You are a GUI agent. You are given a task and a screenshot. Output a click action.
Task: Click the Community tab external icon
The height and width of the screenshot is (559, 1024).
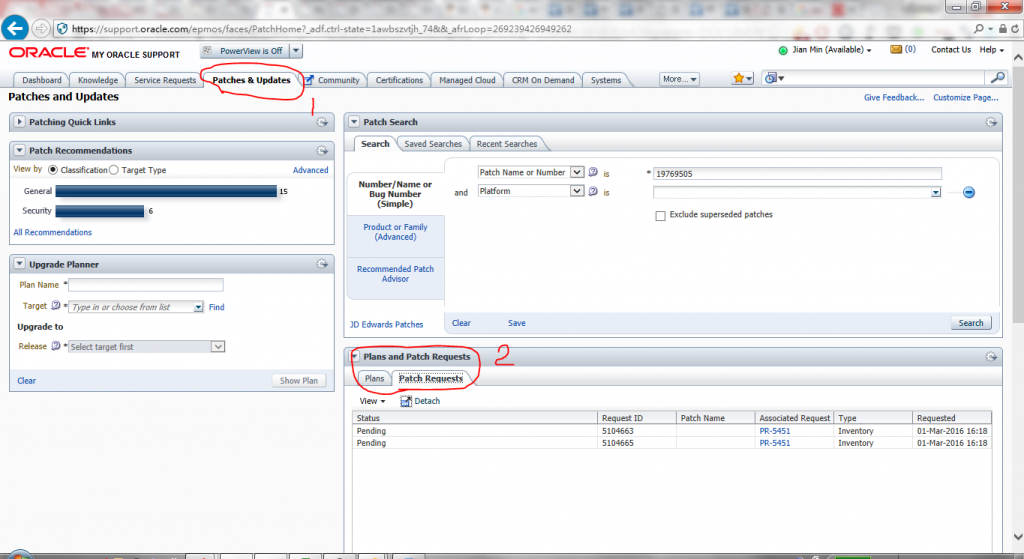tap(310, 80)
